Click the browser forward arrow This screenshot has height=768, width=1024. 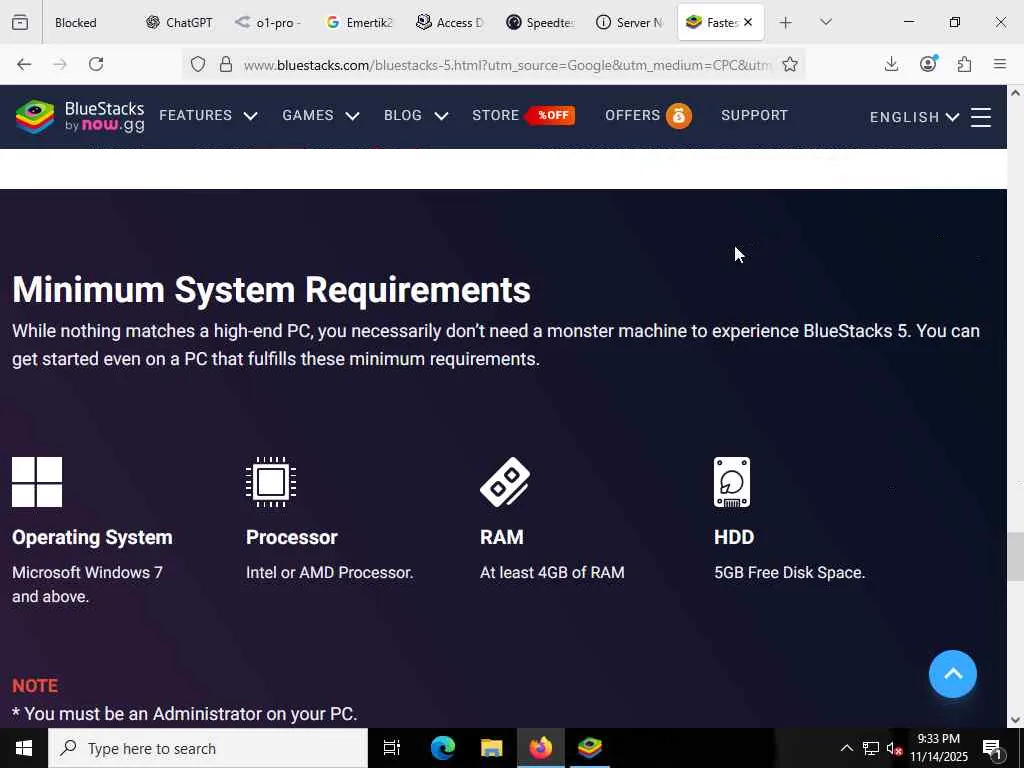pyautogui.click(x=60, y=64)
